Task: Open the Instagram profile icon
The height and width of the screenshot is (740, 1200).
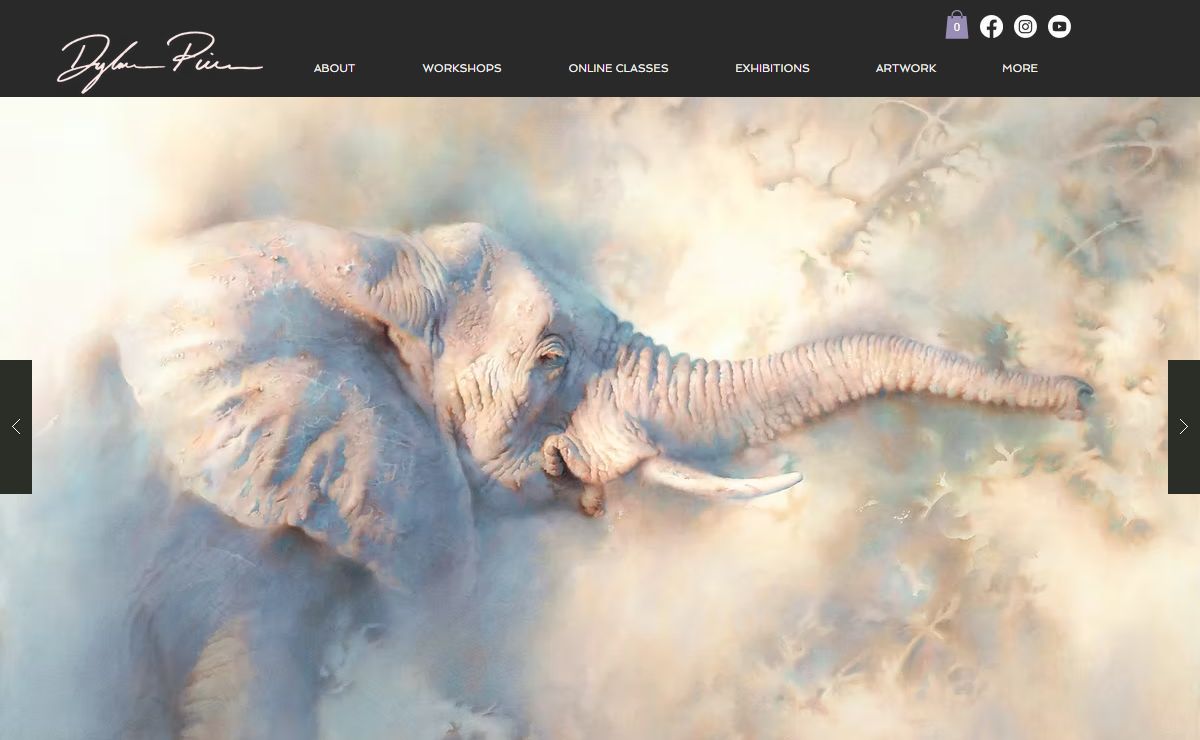Action: point(1025,27)
